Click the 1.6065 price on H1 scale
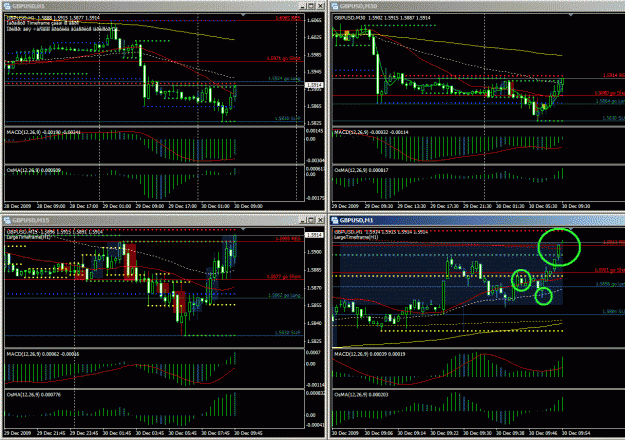The height and width of the screenshot is (440, 625). [314, 20]
